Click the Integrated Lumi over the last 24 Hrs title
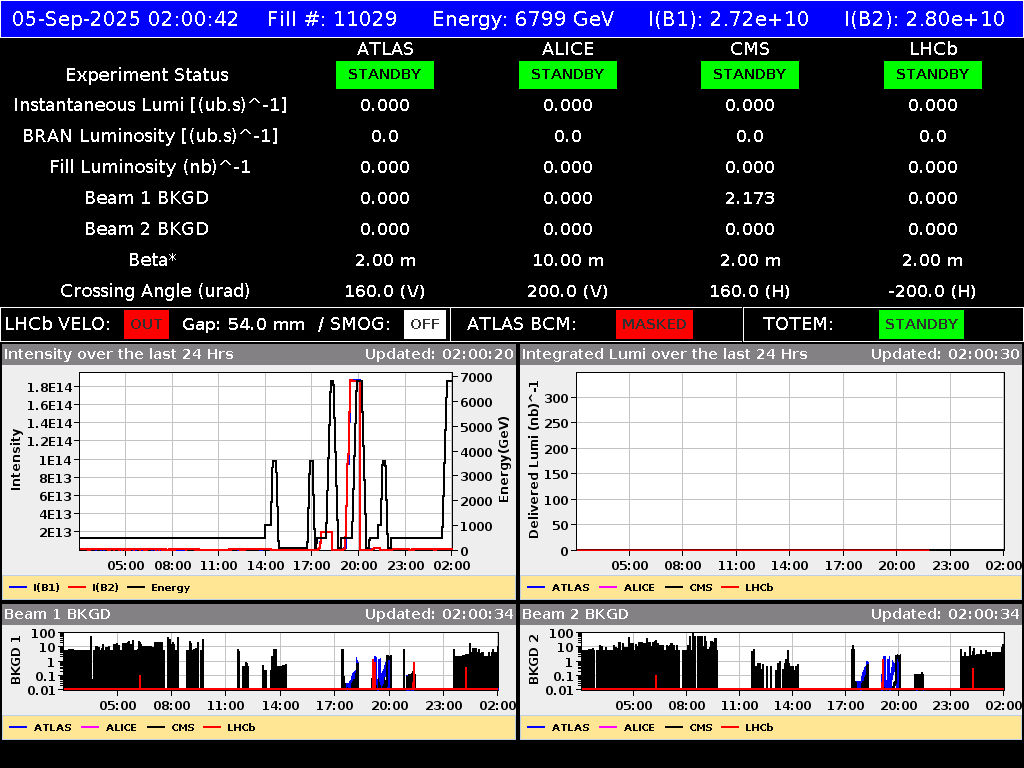1024x768 pixels. 665,354
